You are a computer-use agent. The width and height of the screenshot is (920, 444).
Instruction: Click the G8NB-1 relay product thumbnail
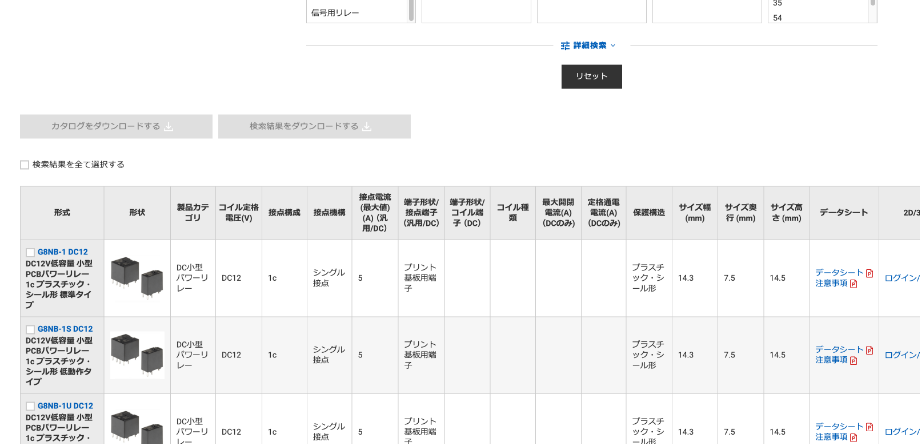pyautogui.click(x=137, y=277)
